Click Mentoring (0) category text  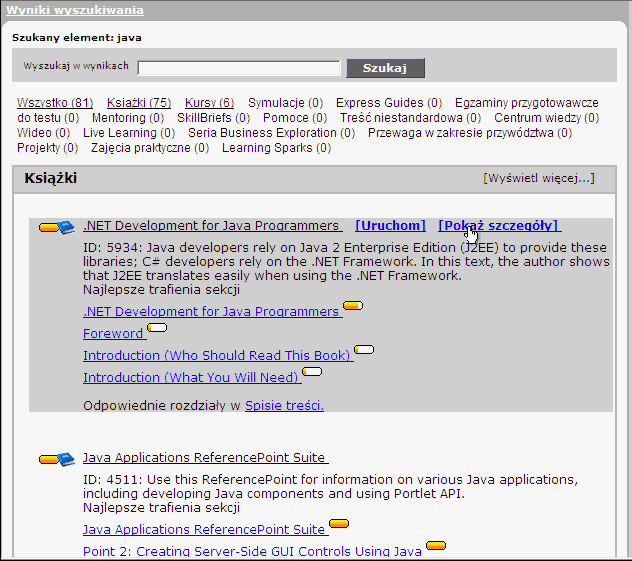128,118
